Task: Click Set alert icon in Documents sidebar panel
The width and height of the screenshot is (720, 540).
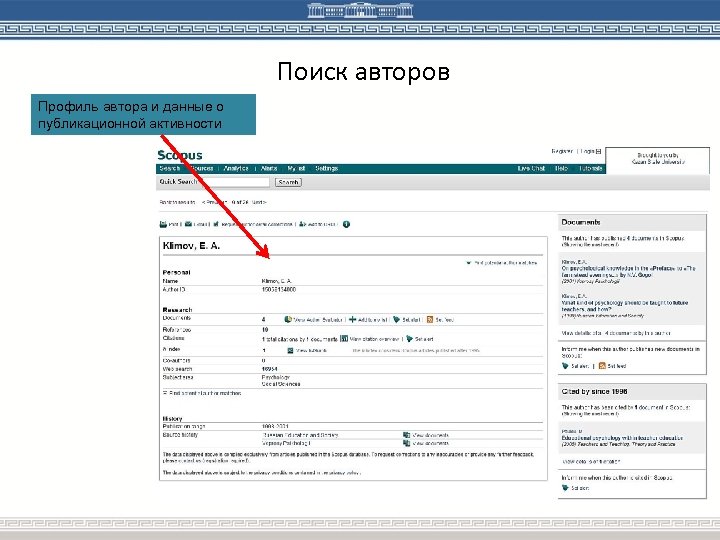Action: pyautogui.click(x=565, y=366)
